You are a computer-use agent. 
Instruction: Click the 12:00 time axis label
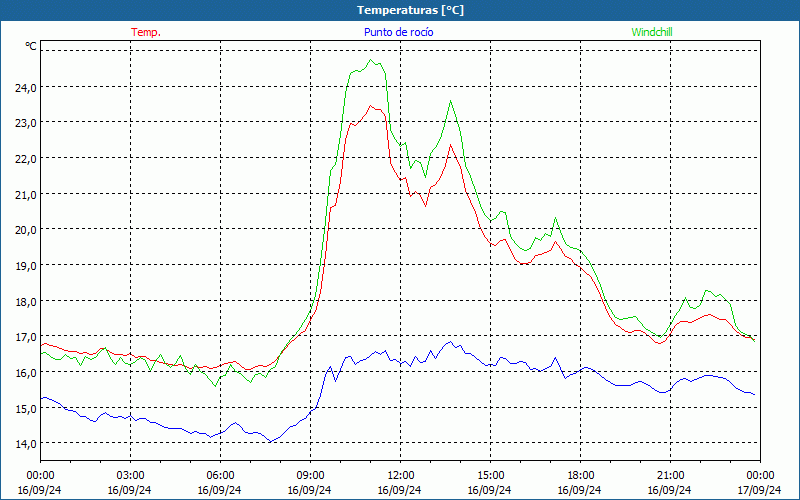[401, 476]
